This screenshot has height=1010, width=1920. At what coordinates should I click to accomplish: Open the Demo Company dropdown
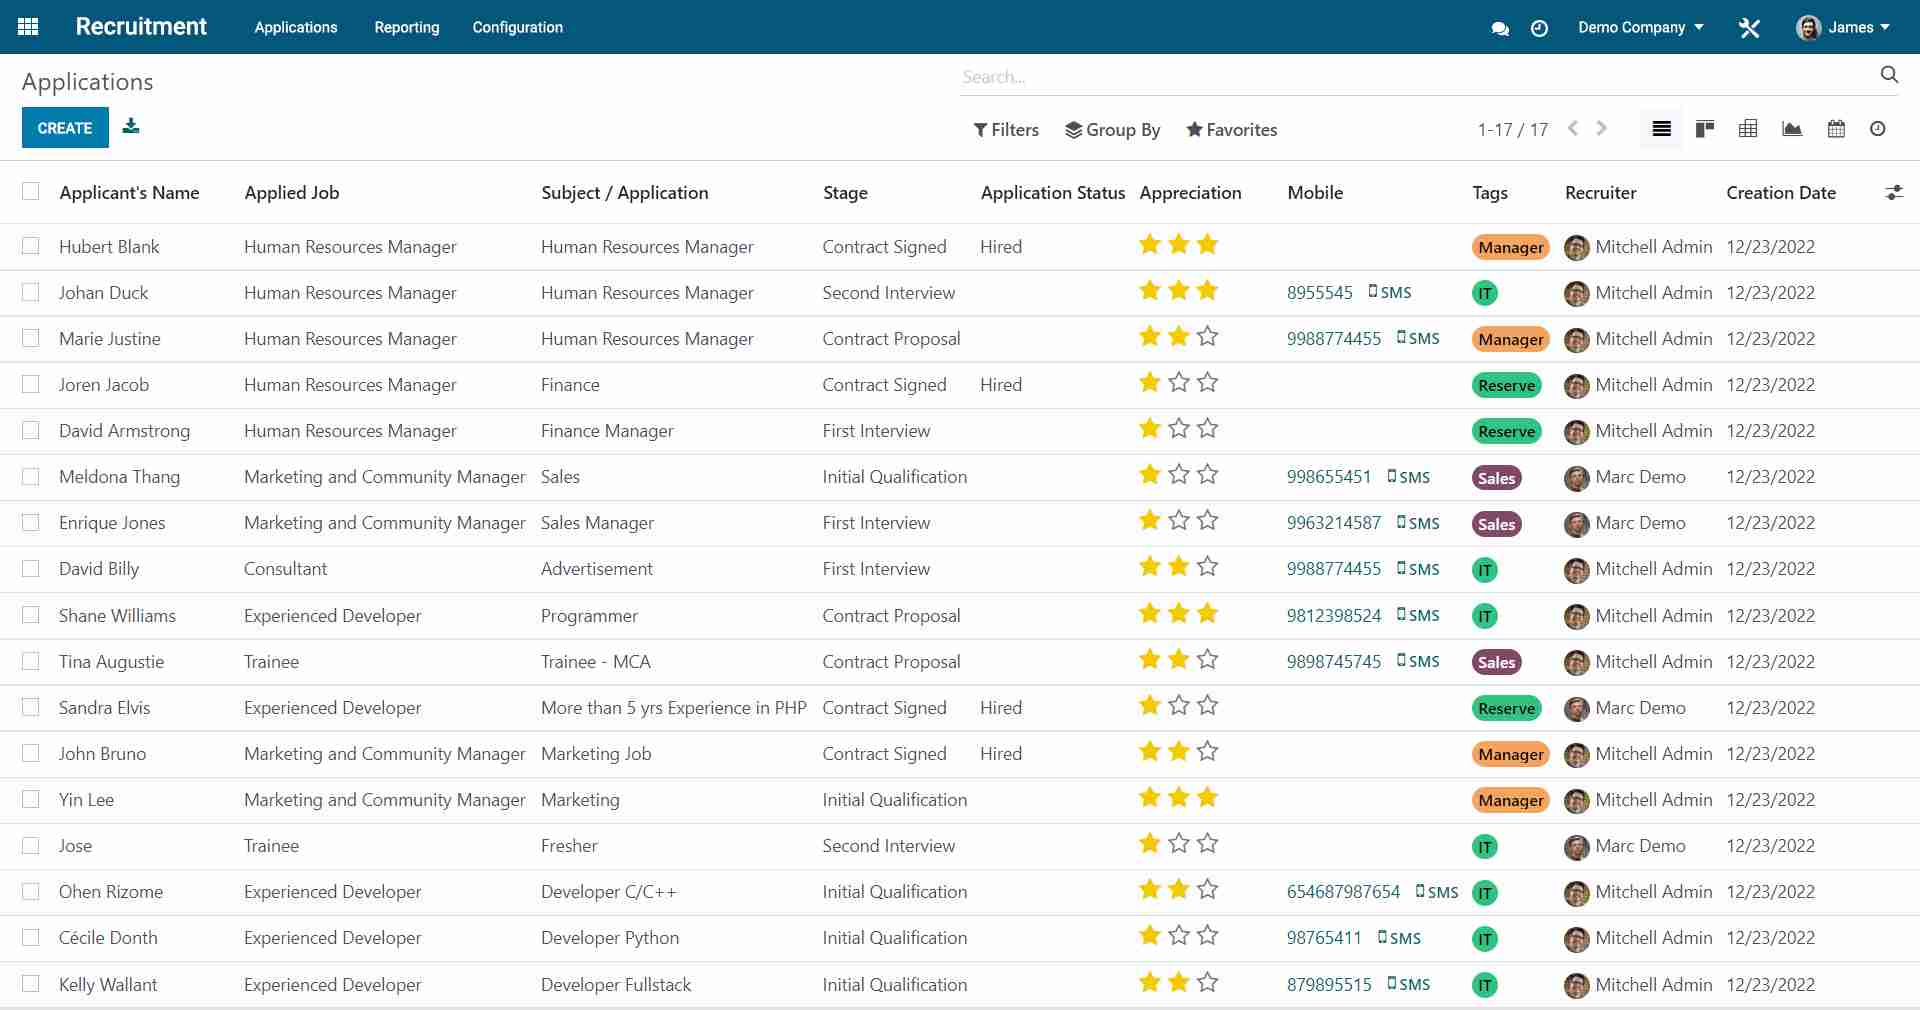coord(1640,28)
